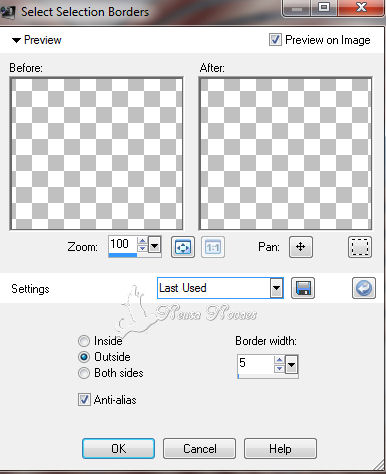Image resolution: width=386 pixels, height=474 pixels.
Task: Confirm with the OK button
Action: pyautogui.click(x=118, y=448)
